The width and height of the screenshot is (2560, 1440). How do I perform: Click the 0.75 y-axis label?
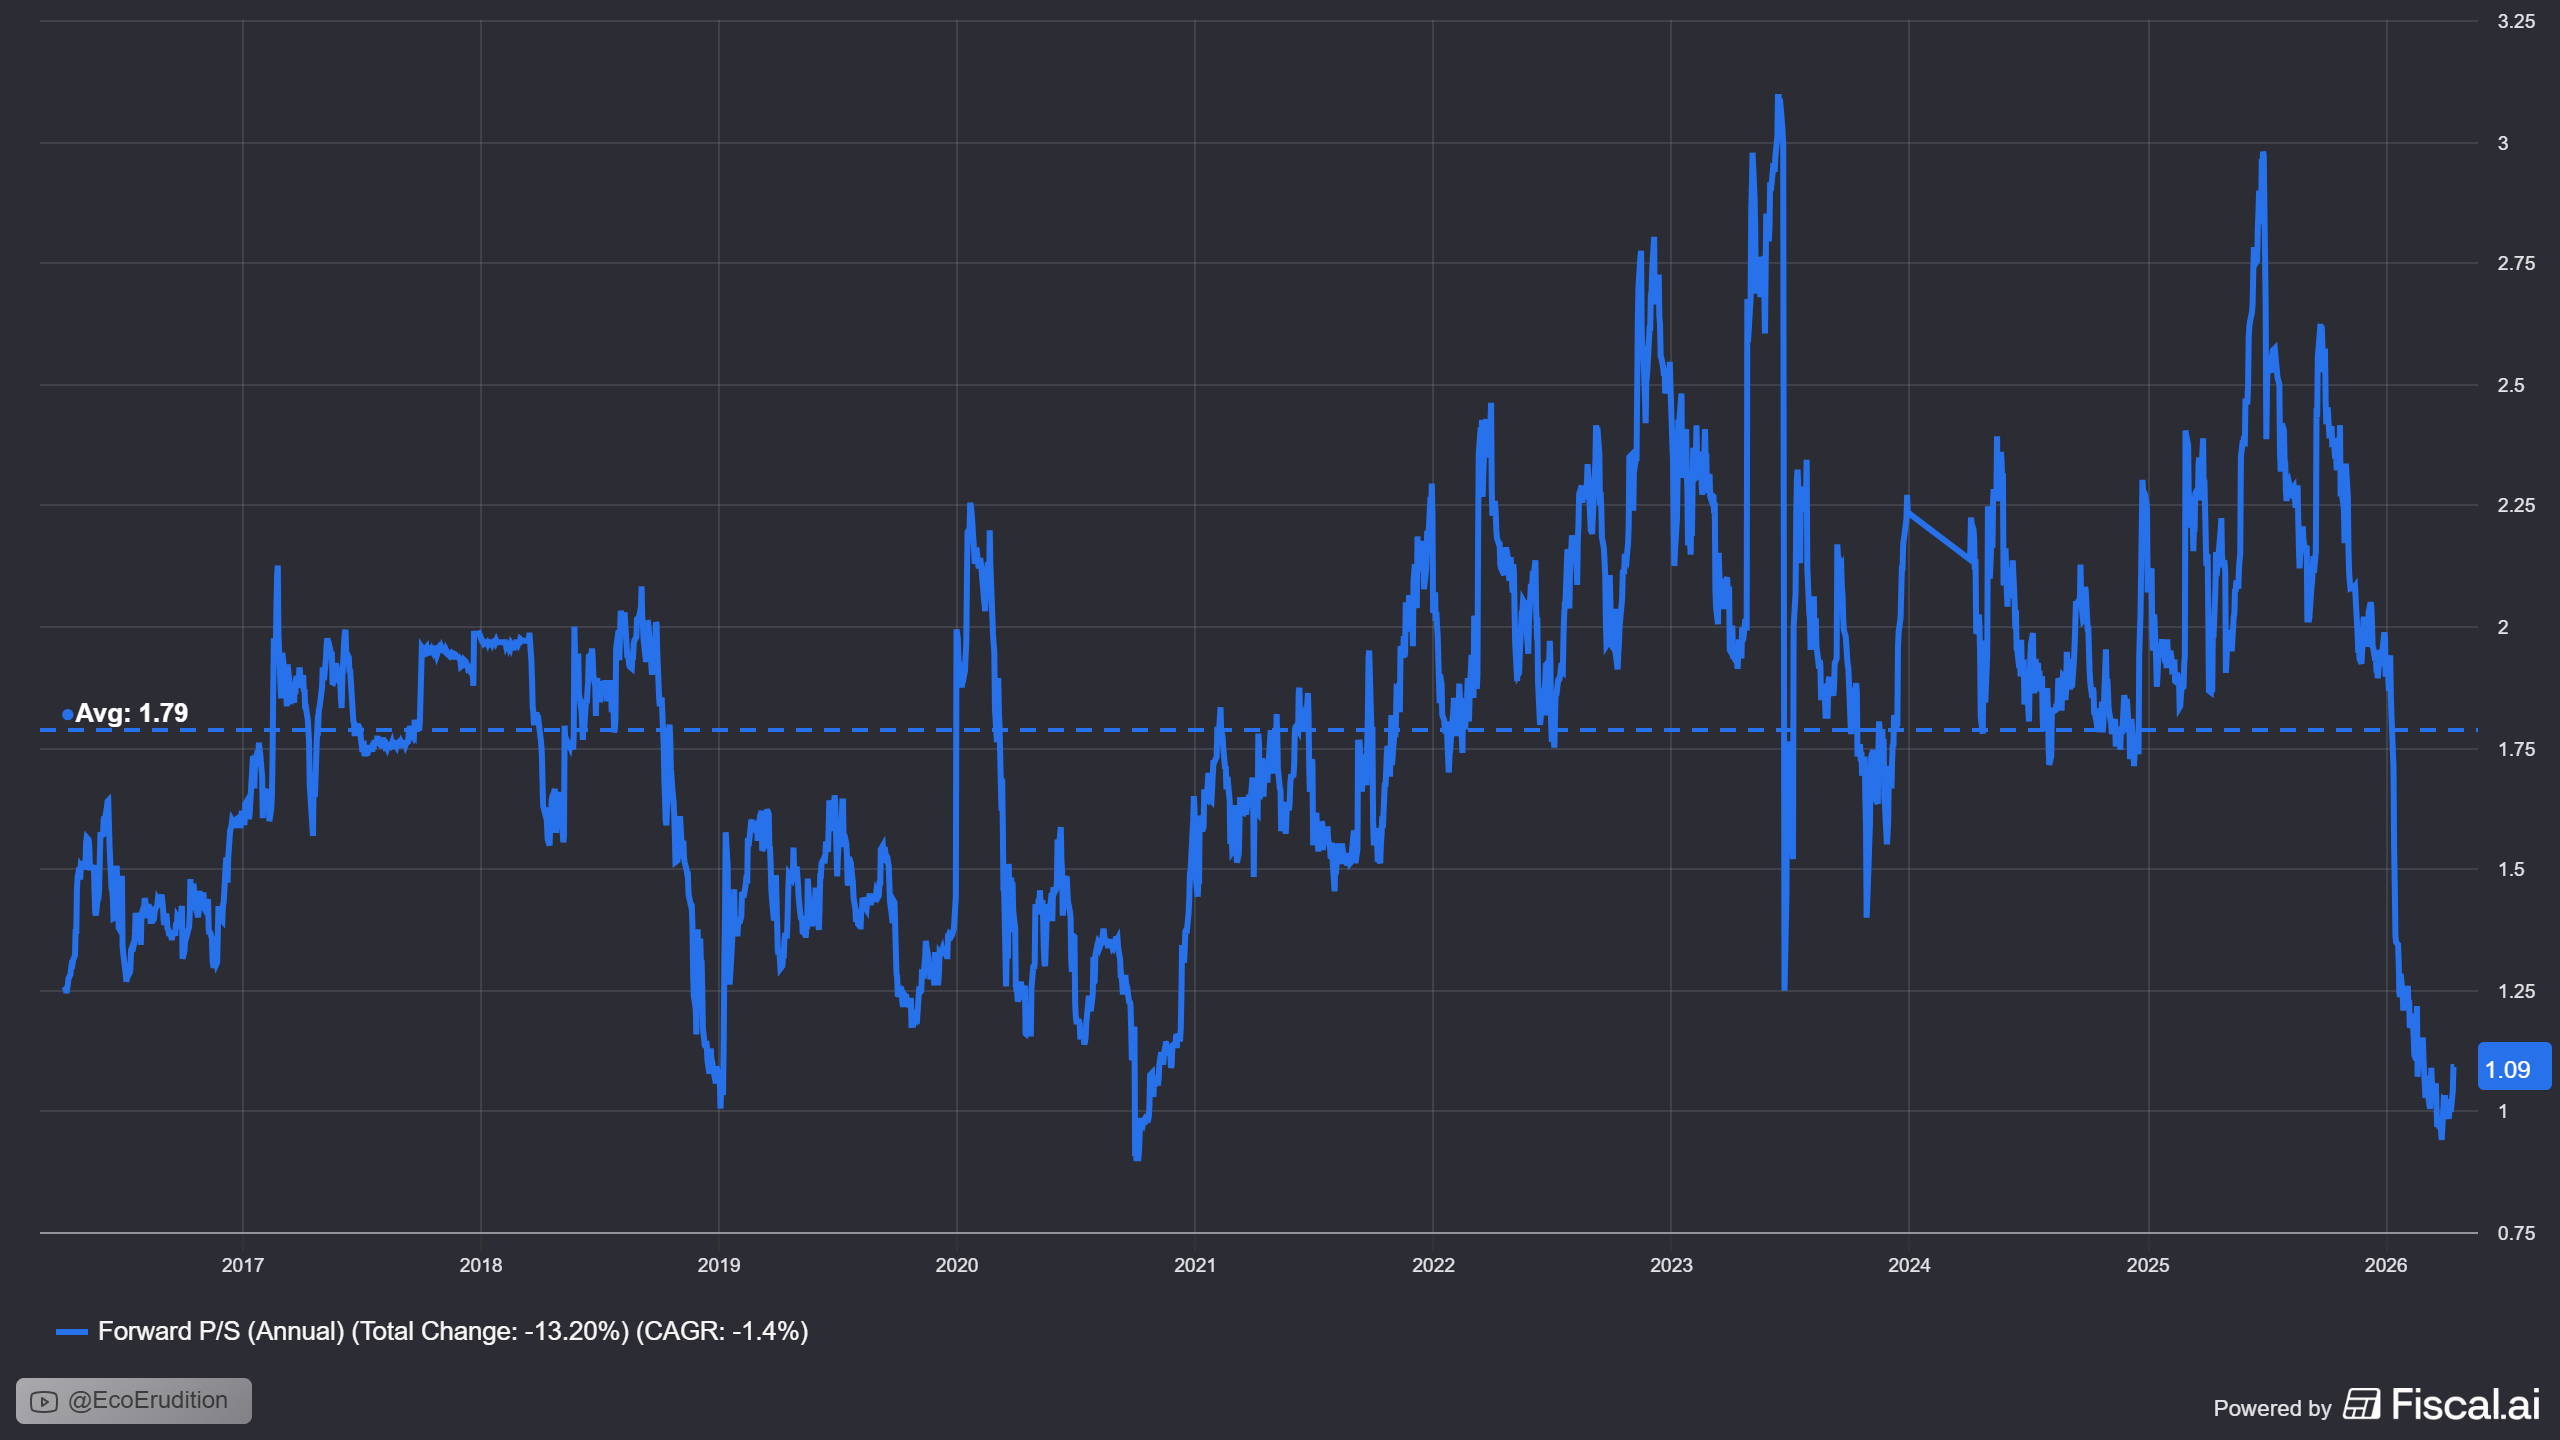[x=2516, y=1233]
